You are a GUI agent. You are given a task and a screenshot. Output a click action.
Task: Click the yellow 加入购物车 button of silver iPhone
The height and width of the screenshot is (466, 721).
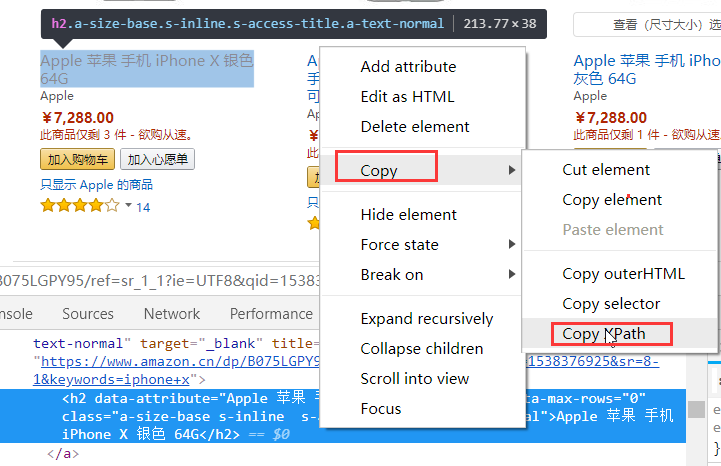[77, 159]
